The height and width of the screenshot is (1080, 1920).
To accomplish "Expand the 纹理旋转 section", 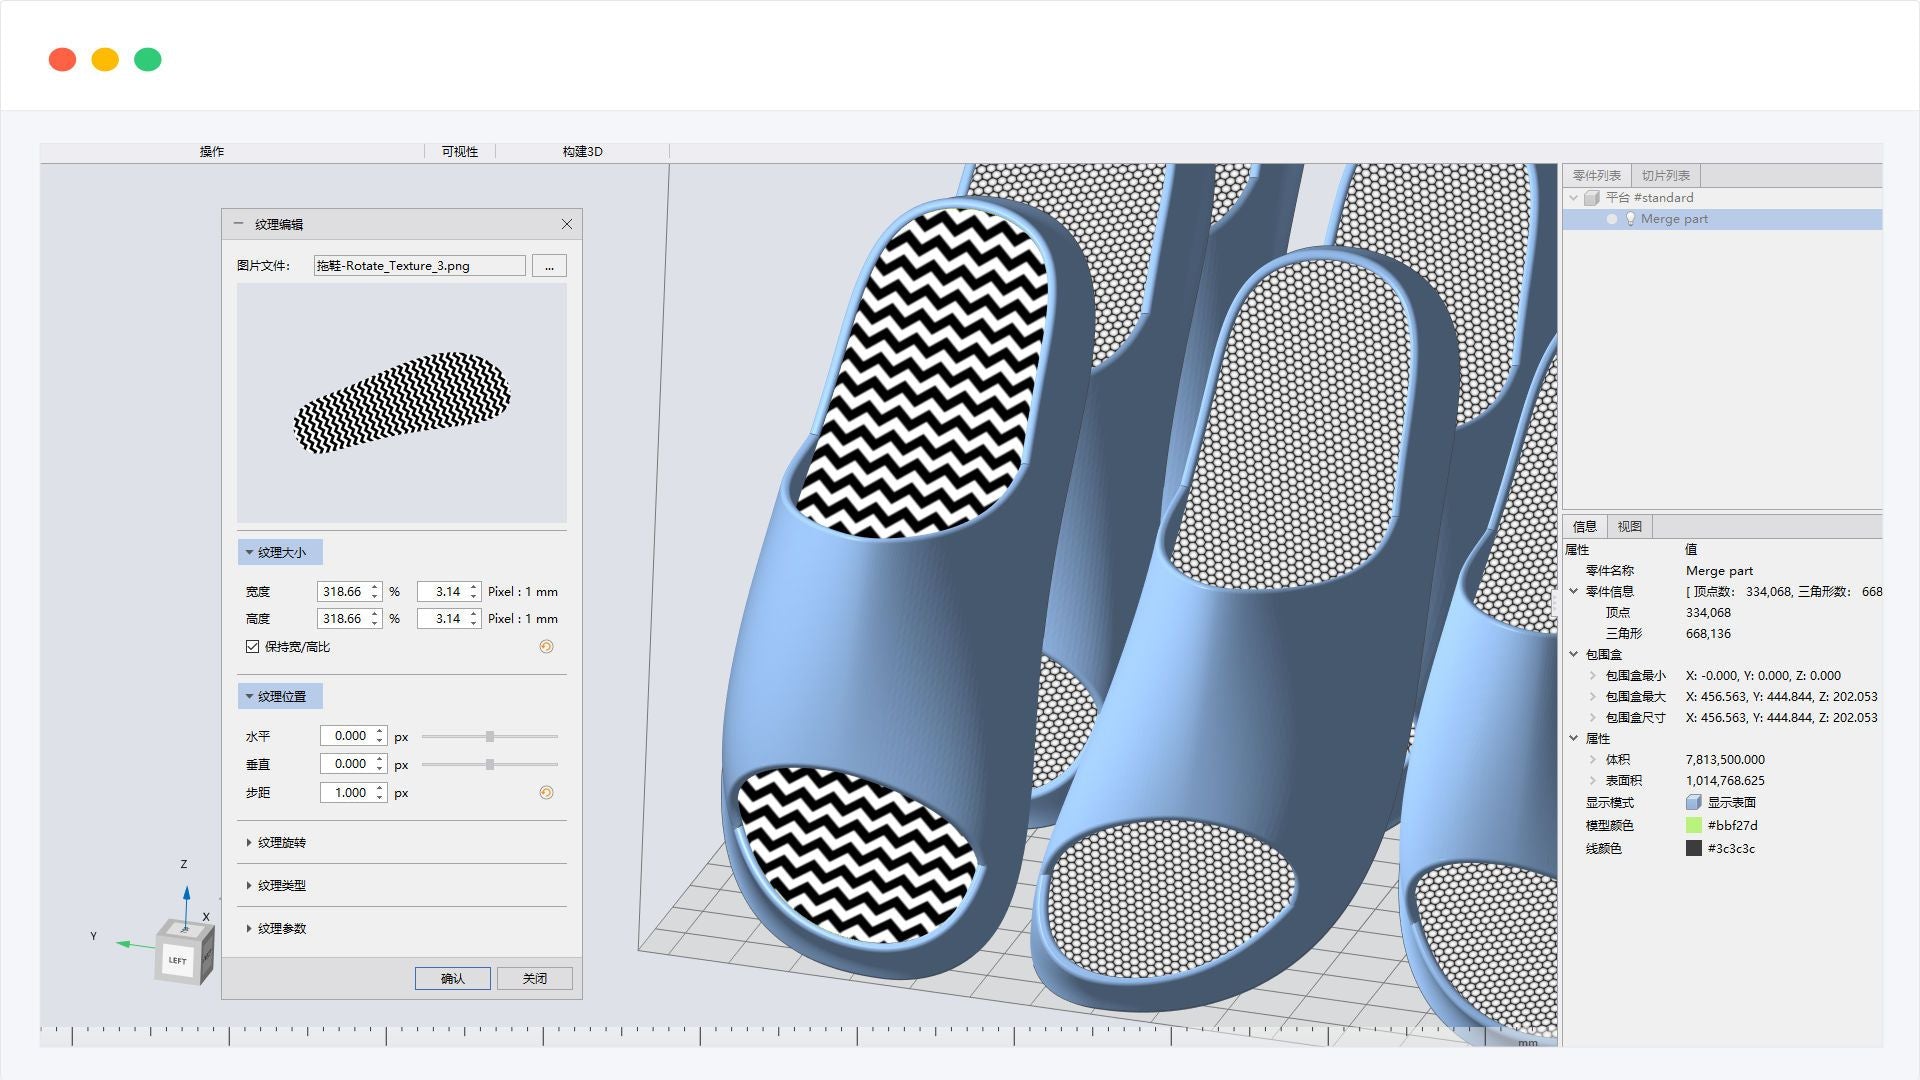I will [x=280, y=843].
